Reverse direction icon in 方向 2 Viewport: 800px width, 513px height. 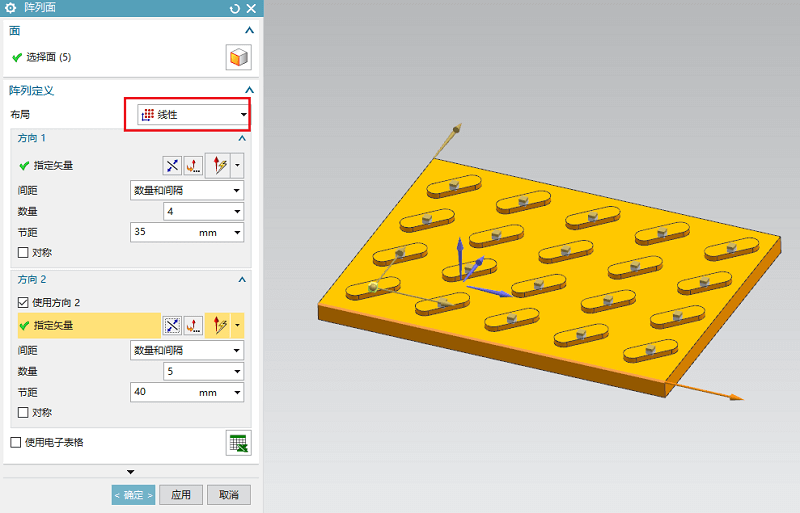(172, 325)
